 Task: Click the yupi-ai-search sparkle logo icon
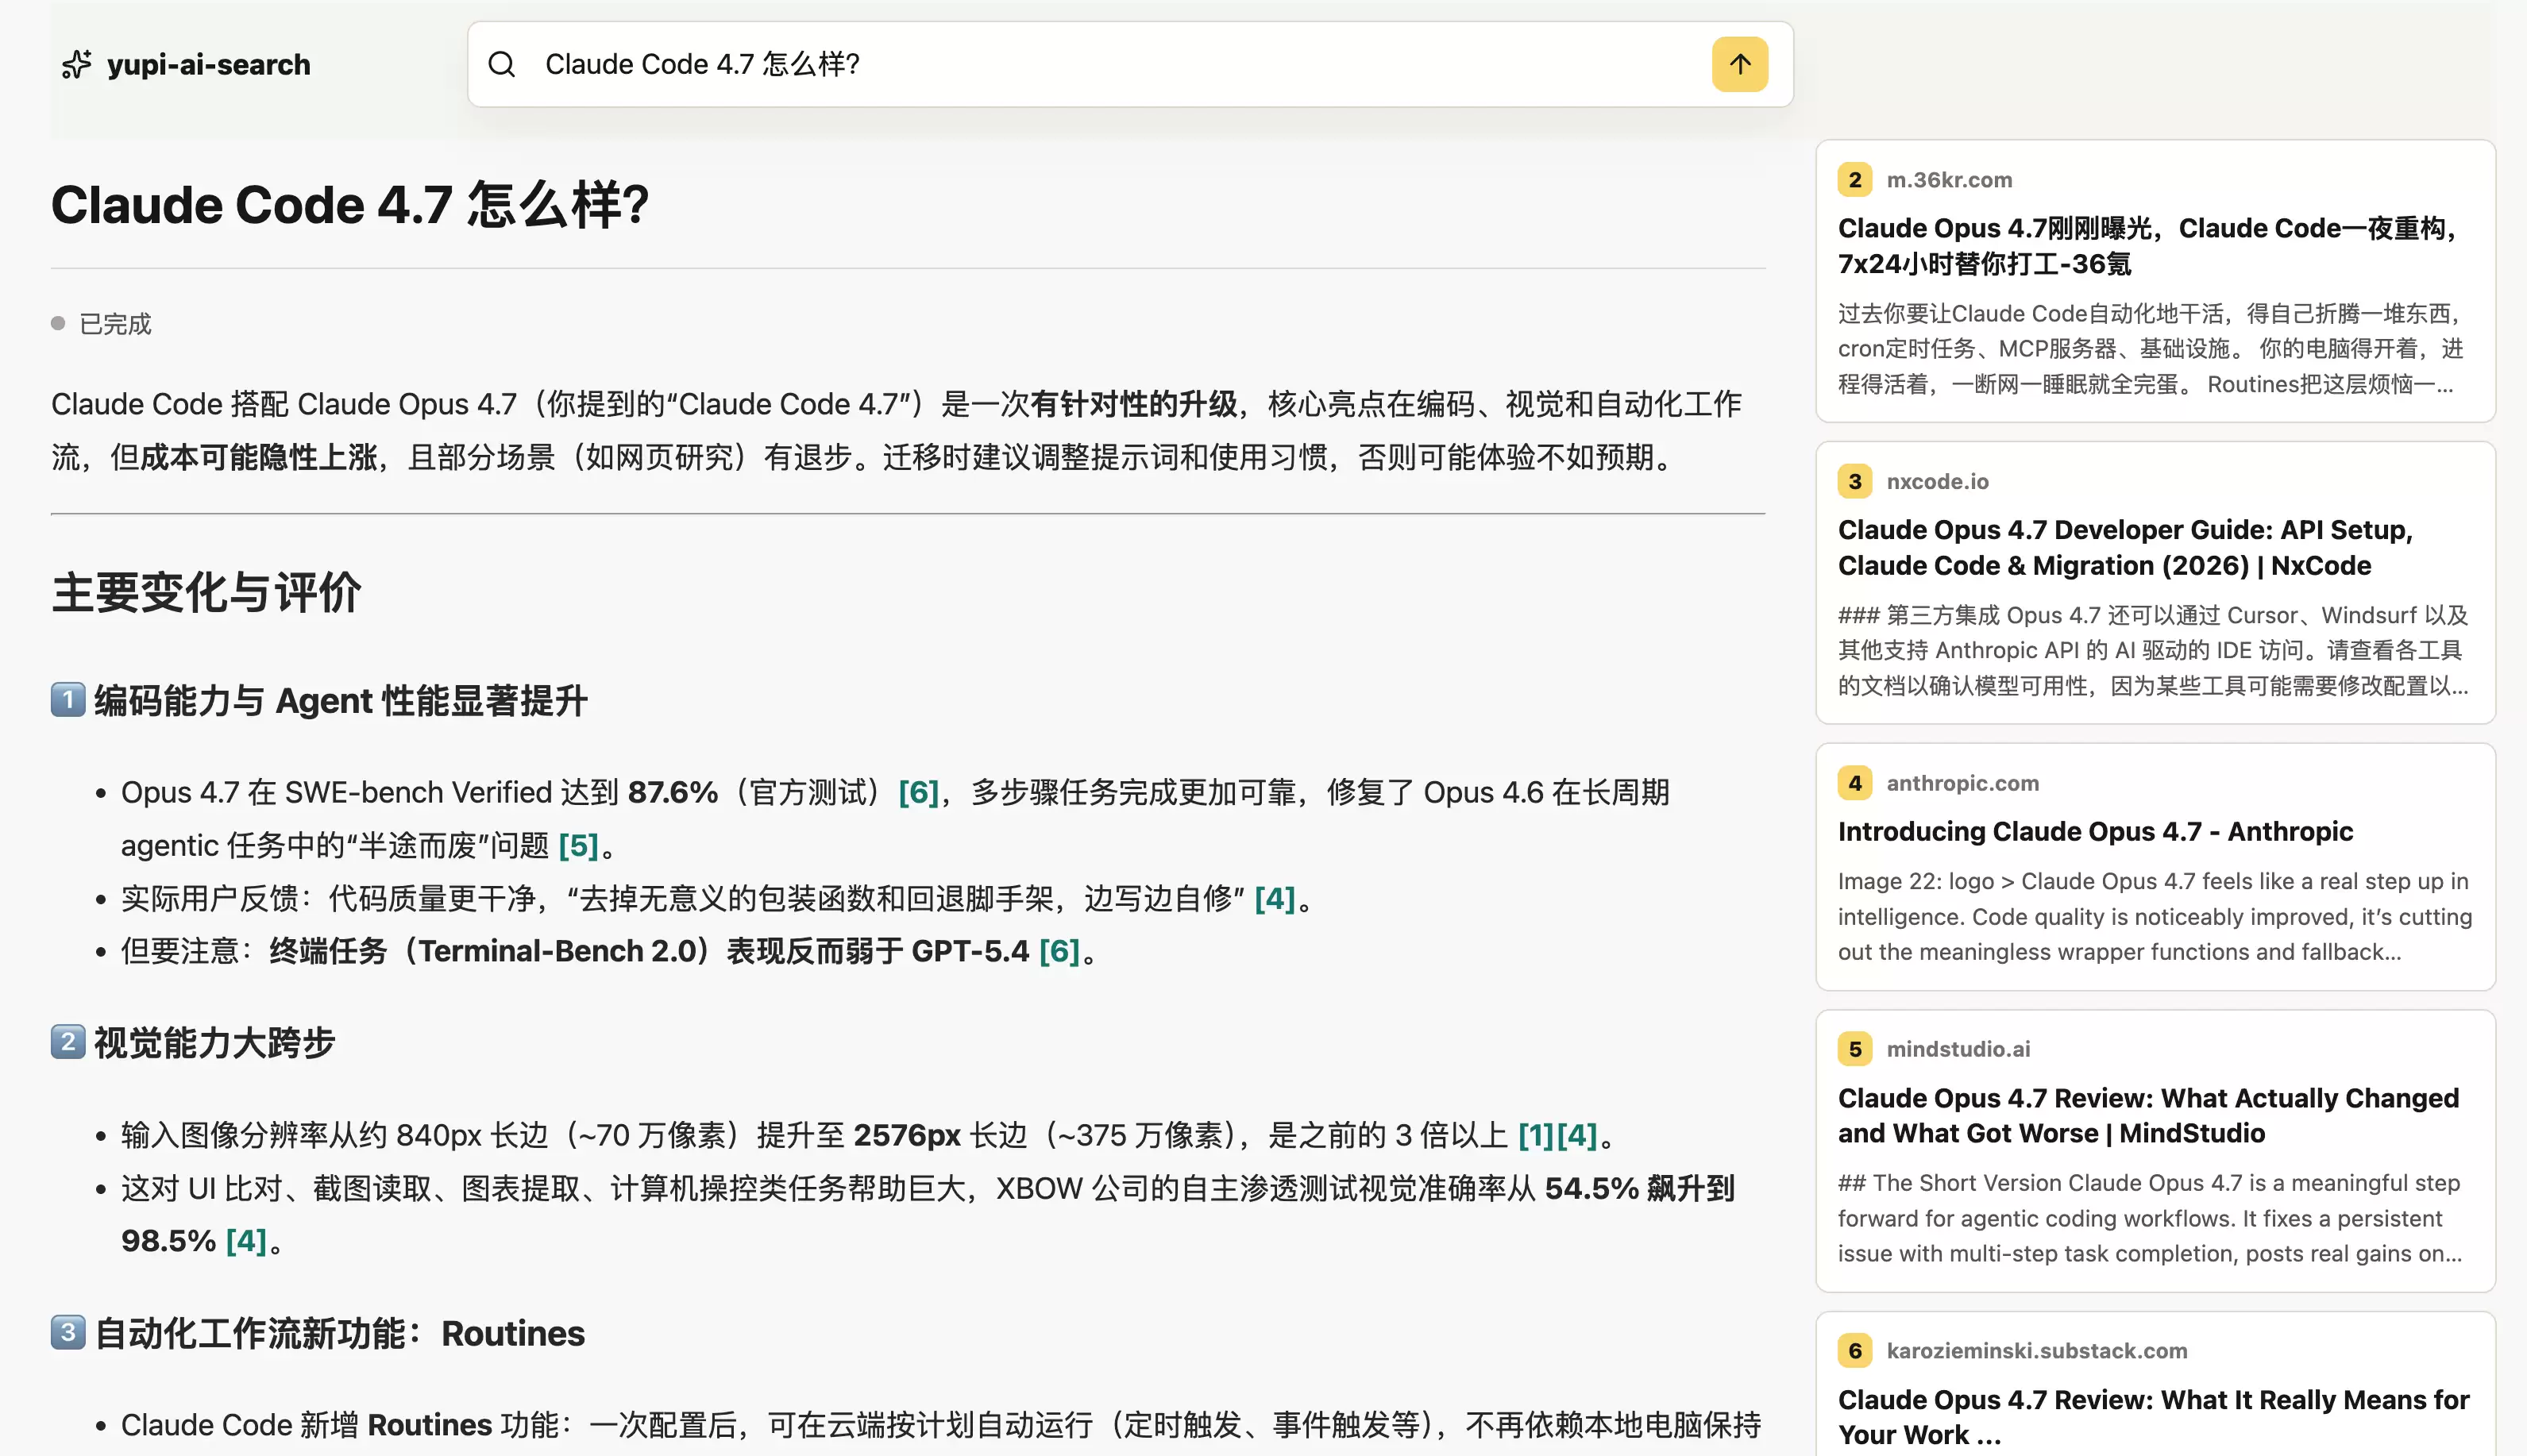[77, 65]
